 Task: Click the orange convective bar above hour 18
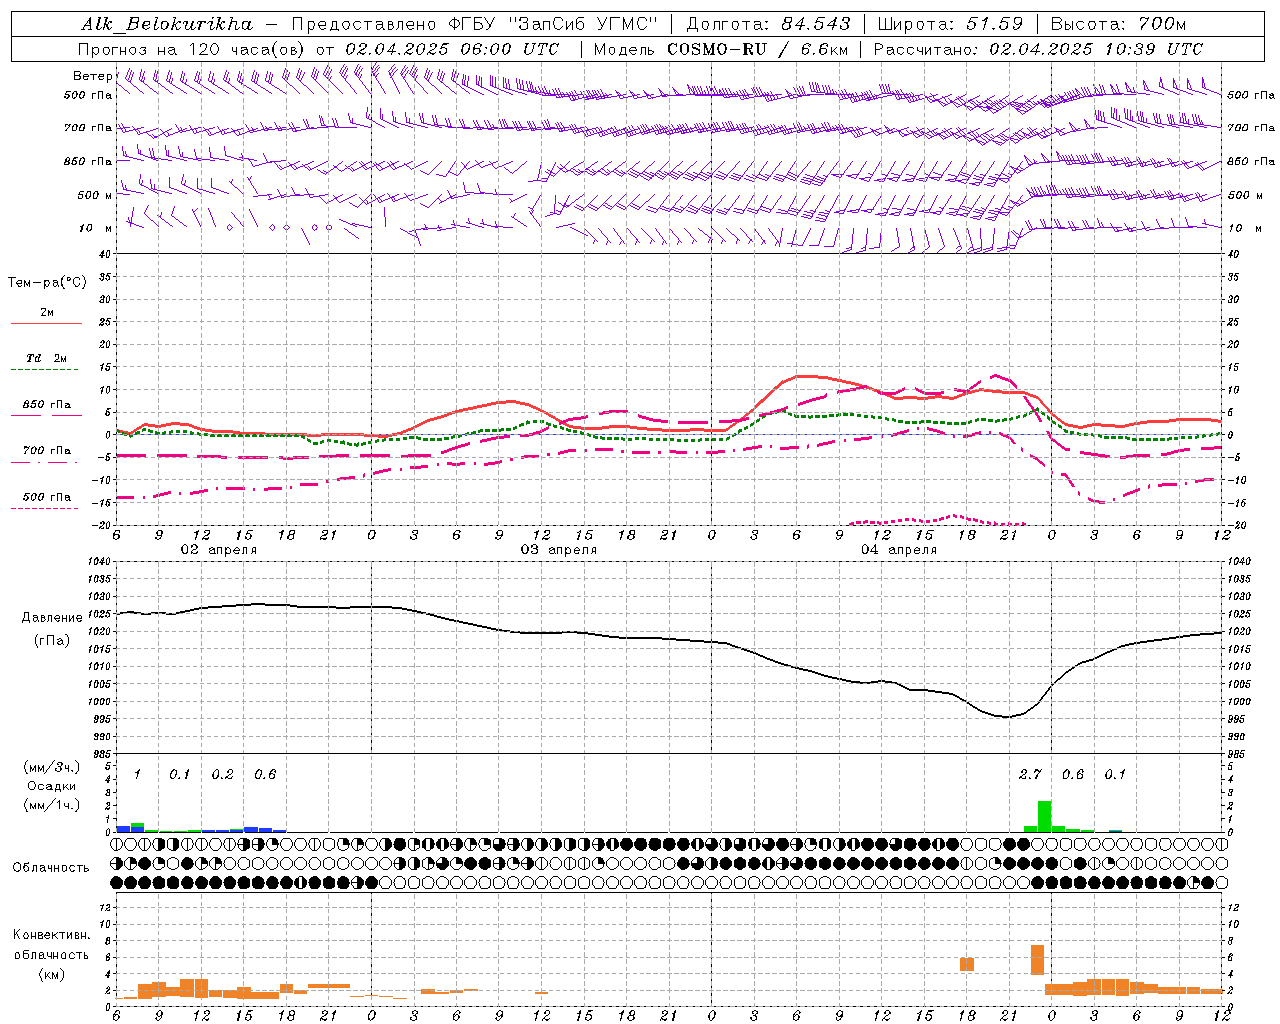[967, 964]
